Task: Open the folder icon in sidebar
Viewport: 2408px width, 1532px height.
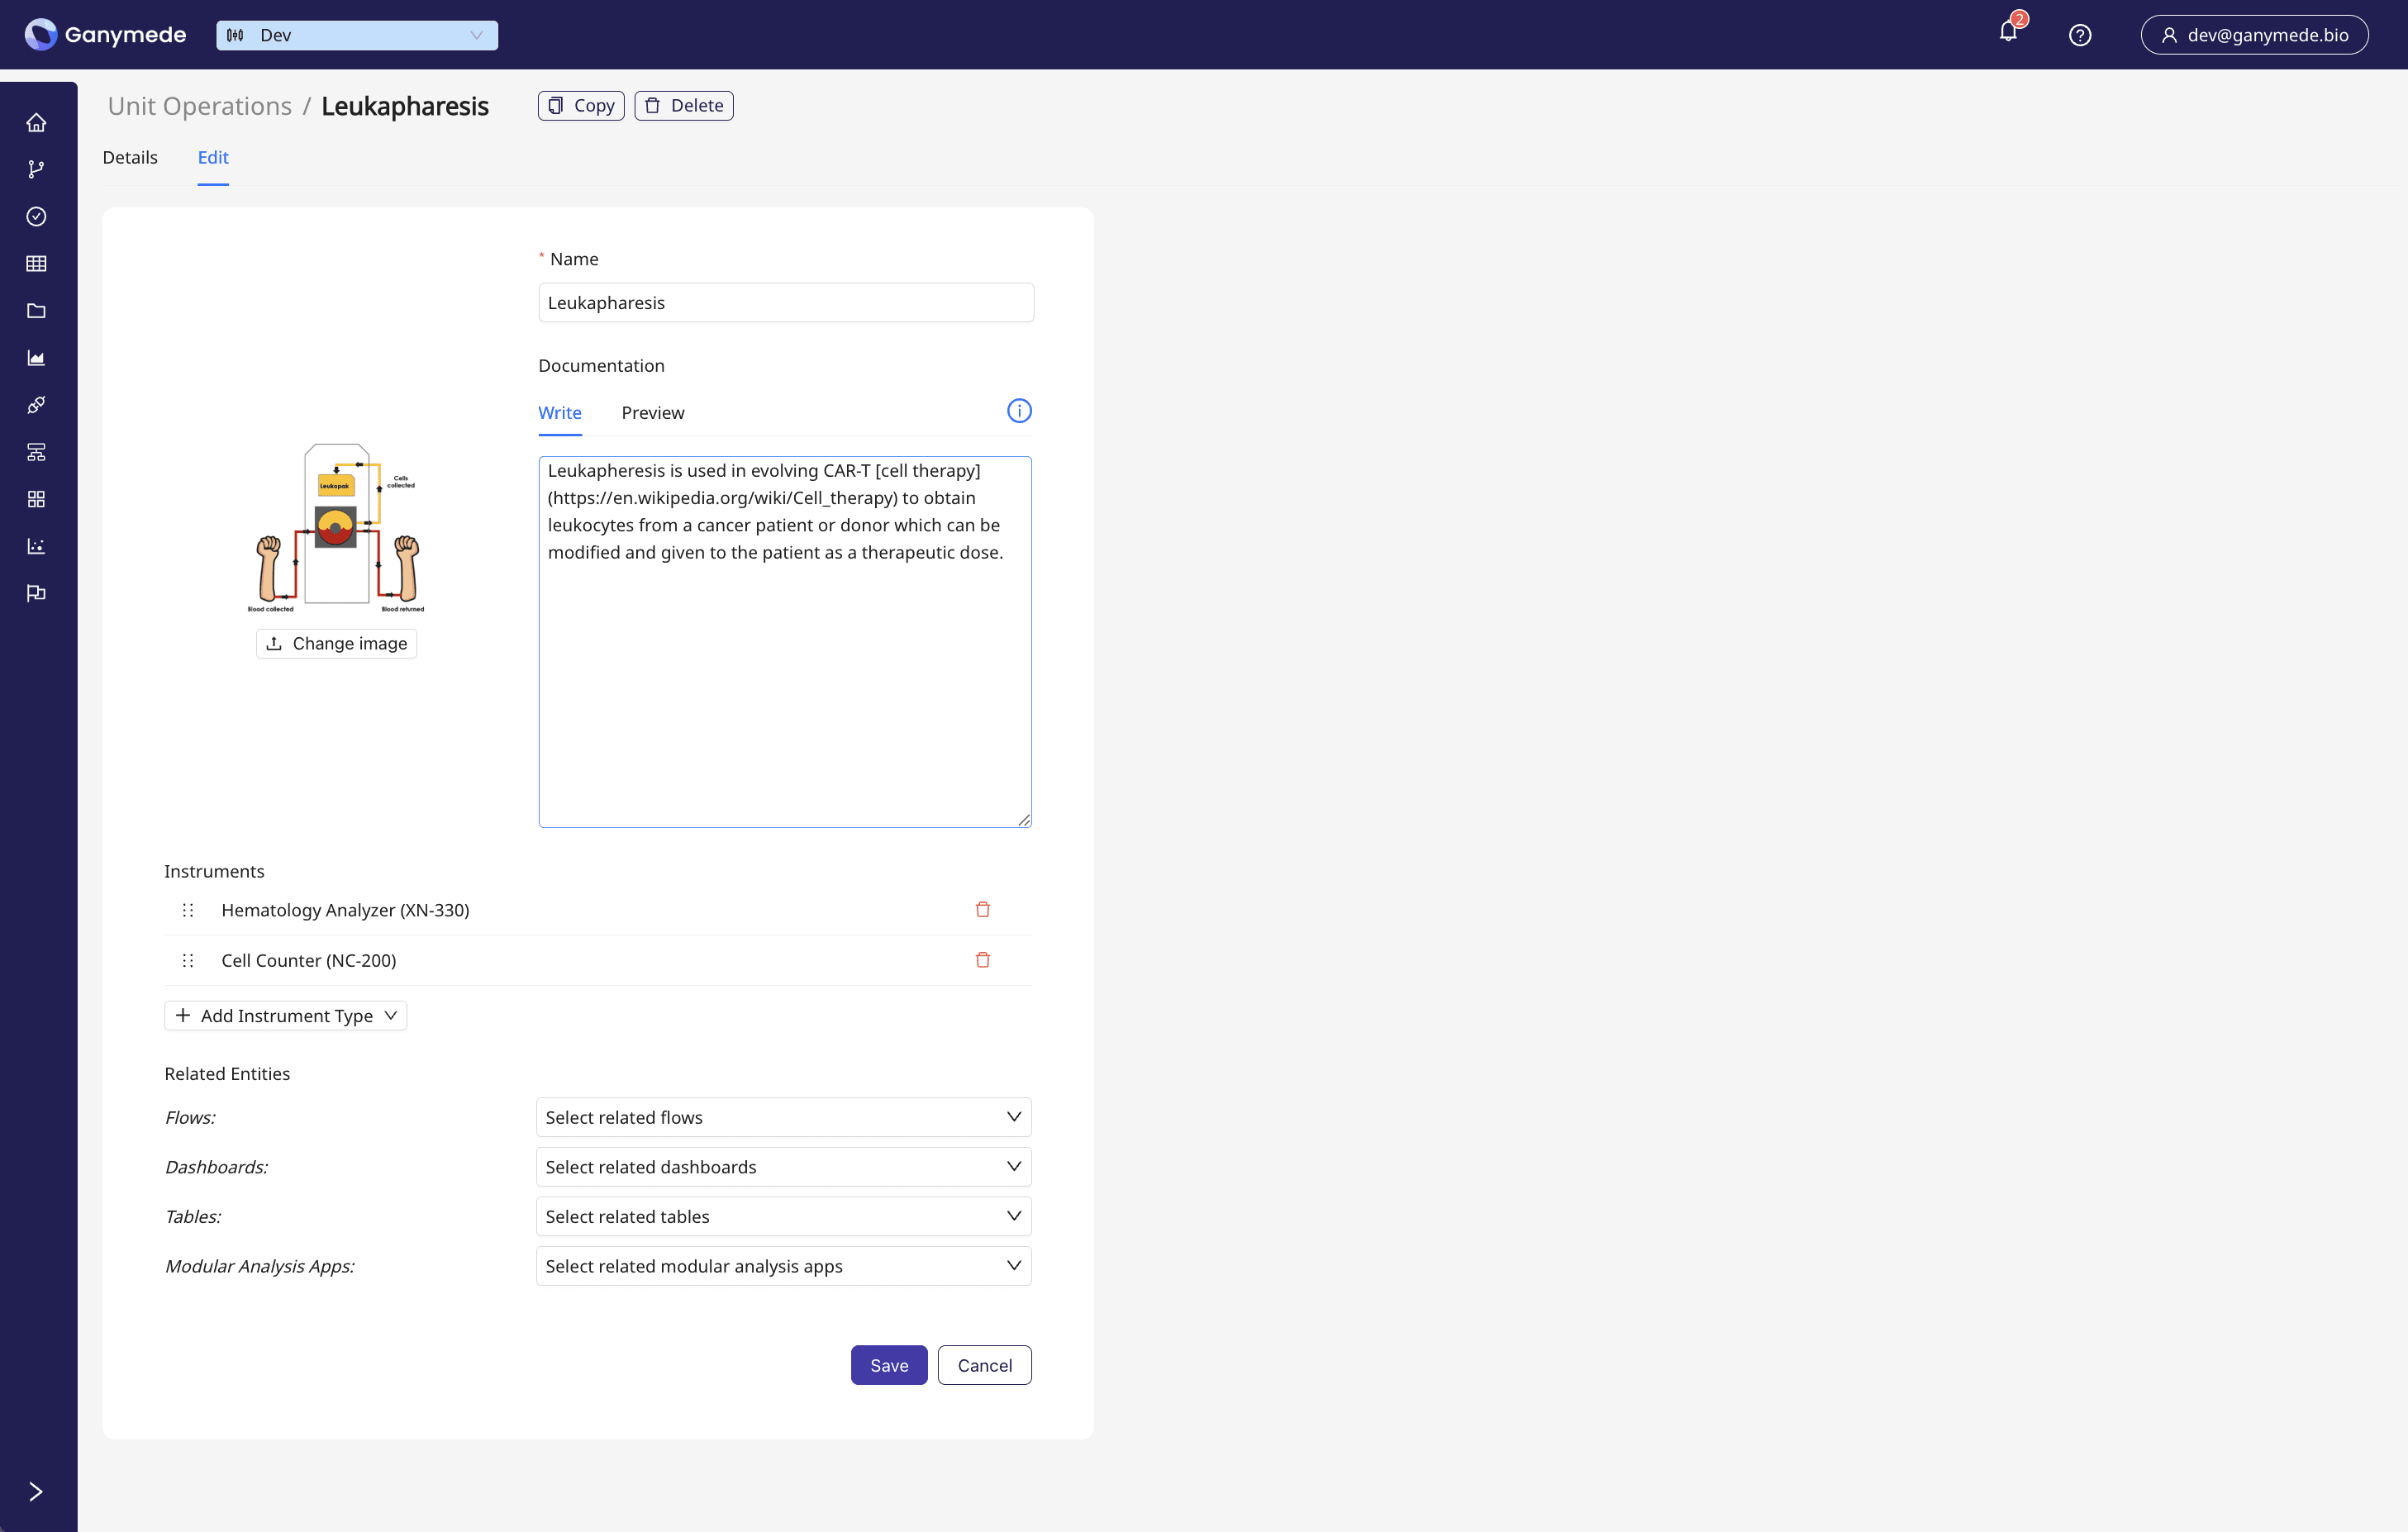Action: pos(36,311)
